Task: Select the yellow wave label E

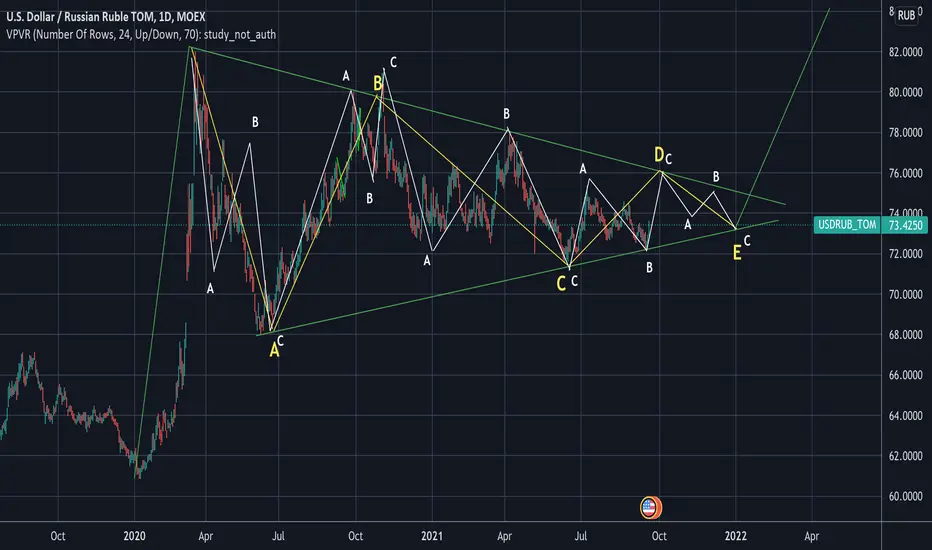Action: click(x=737, y=253)
